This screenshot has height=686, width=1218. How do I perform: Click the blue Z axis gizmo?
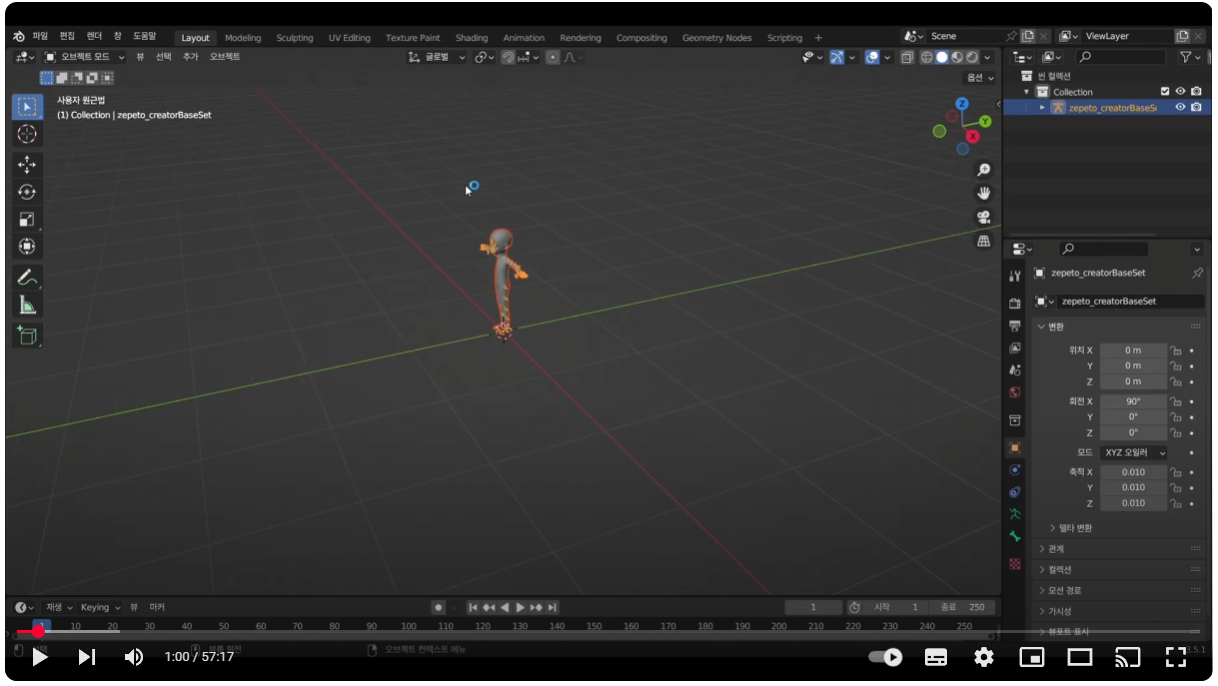pos(962,103)
